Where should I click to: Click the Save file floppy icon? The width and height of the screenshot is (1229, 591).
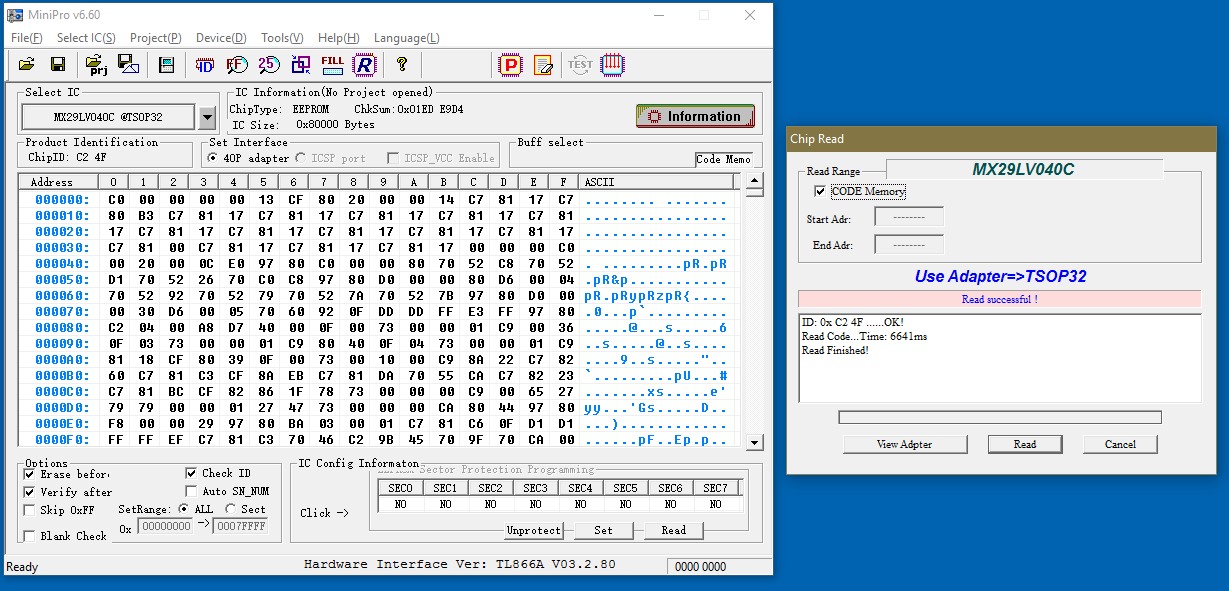(x=57, y=65)
